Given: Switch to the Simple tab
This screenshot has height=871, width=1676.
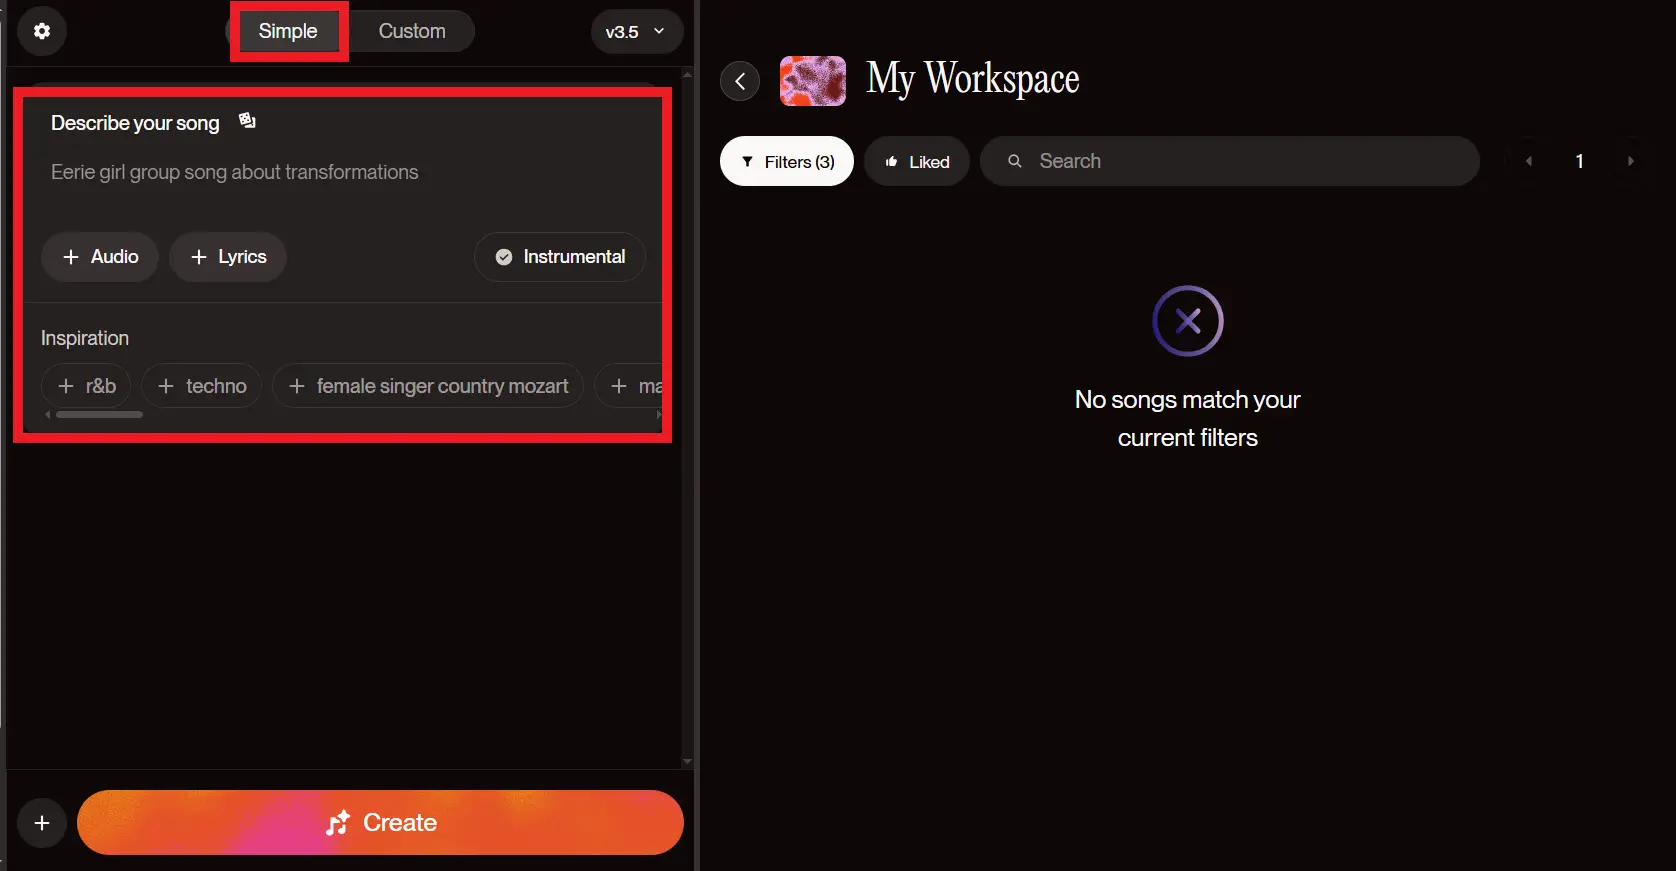Looking at the screenshot, I should 288,31.
